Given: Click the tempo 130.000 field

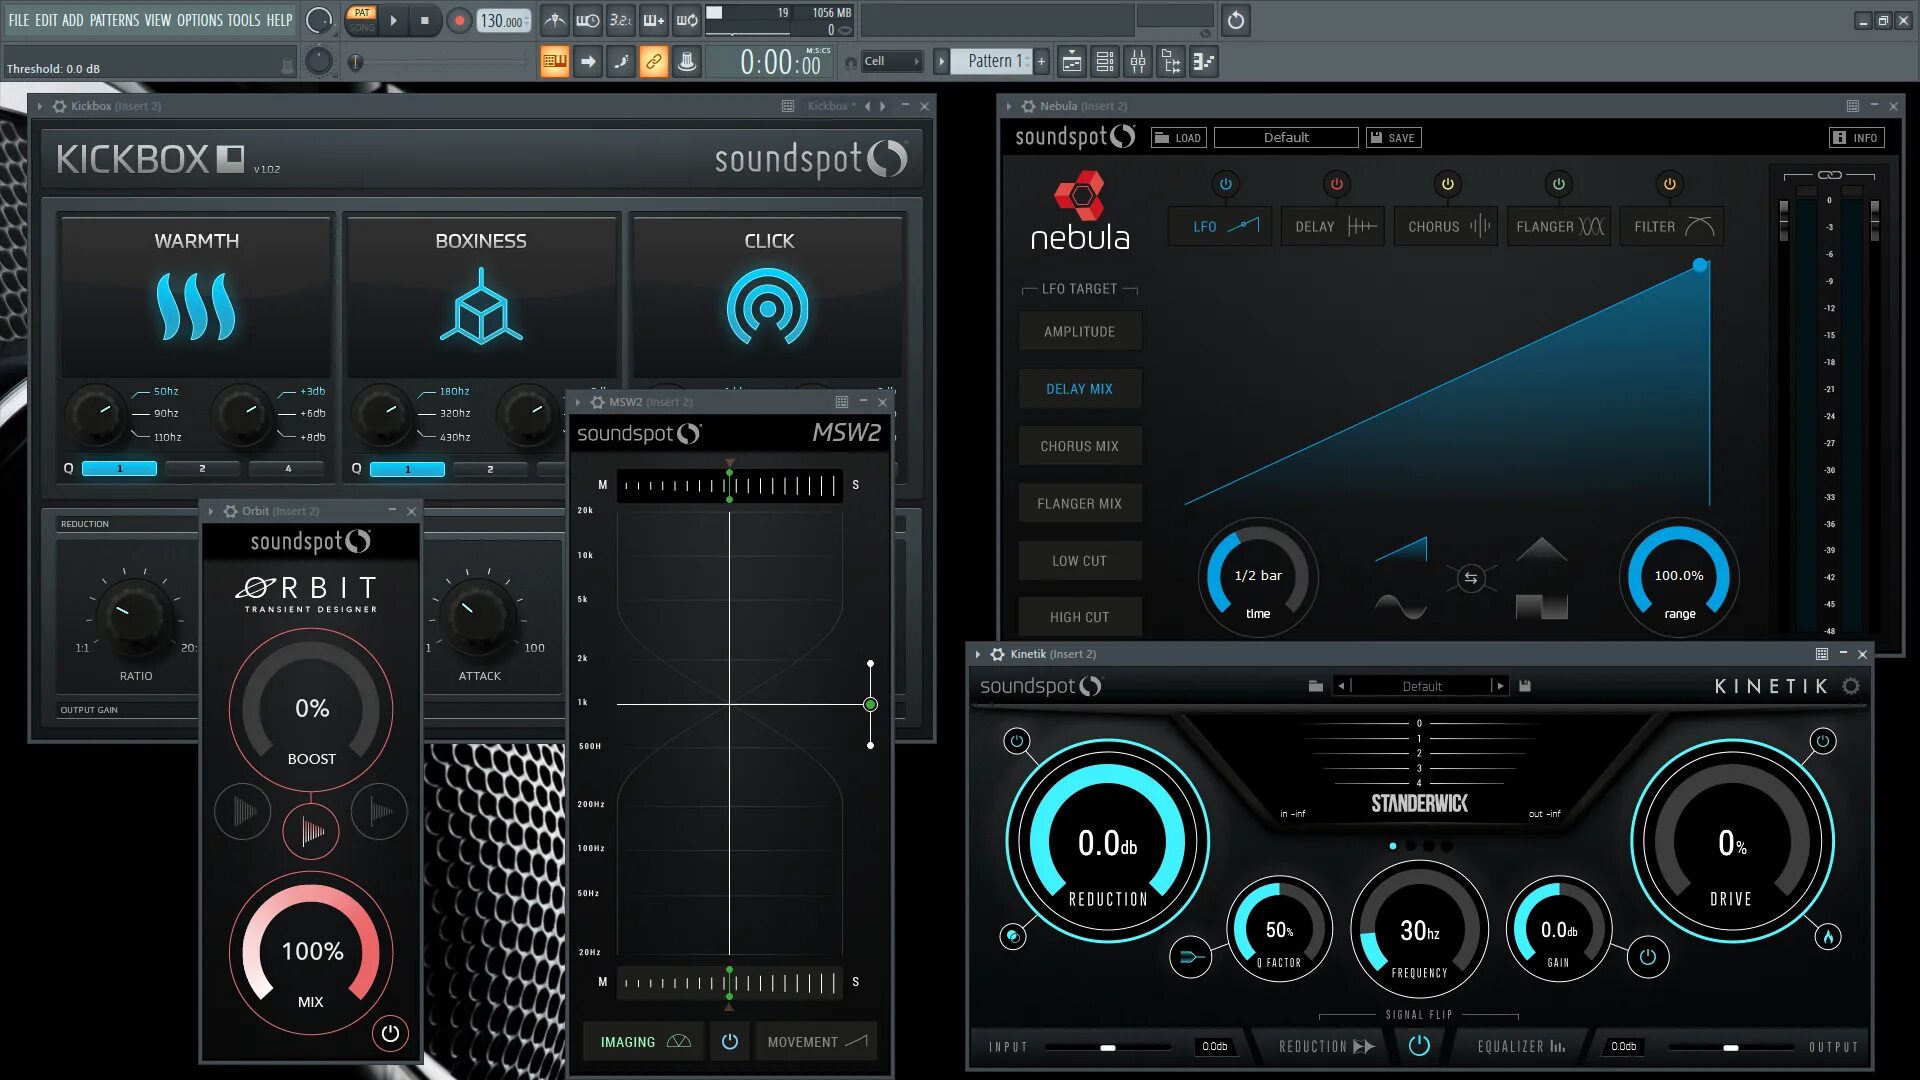Looking at the screenshot, I should click(x=503, y=21).
